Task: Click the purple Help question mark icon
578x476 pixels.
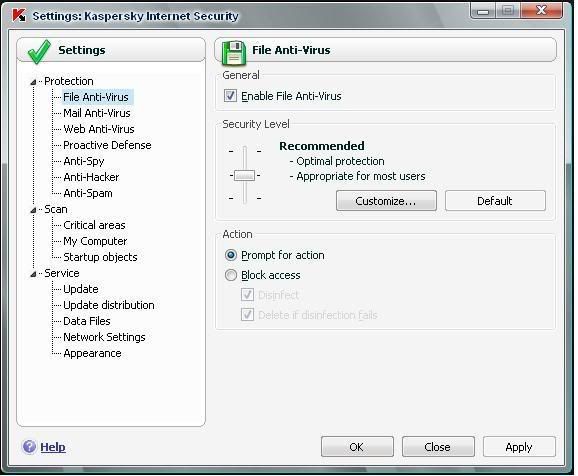Action: coord(29,447)
